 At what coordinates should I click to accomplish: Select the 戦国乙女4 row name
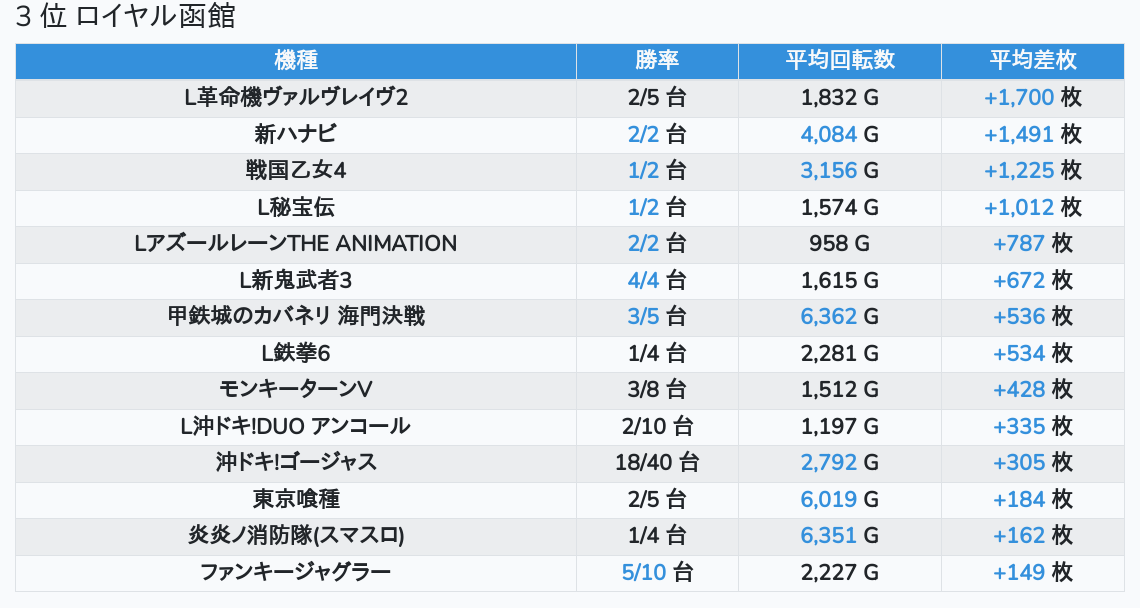295,170
